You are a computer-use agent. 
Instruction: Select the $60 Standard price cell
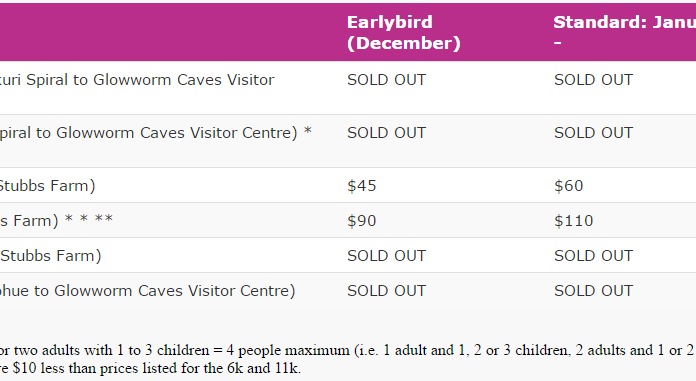569,186
